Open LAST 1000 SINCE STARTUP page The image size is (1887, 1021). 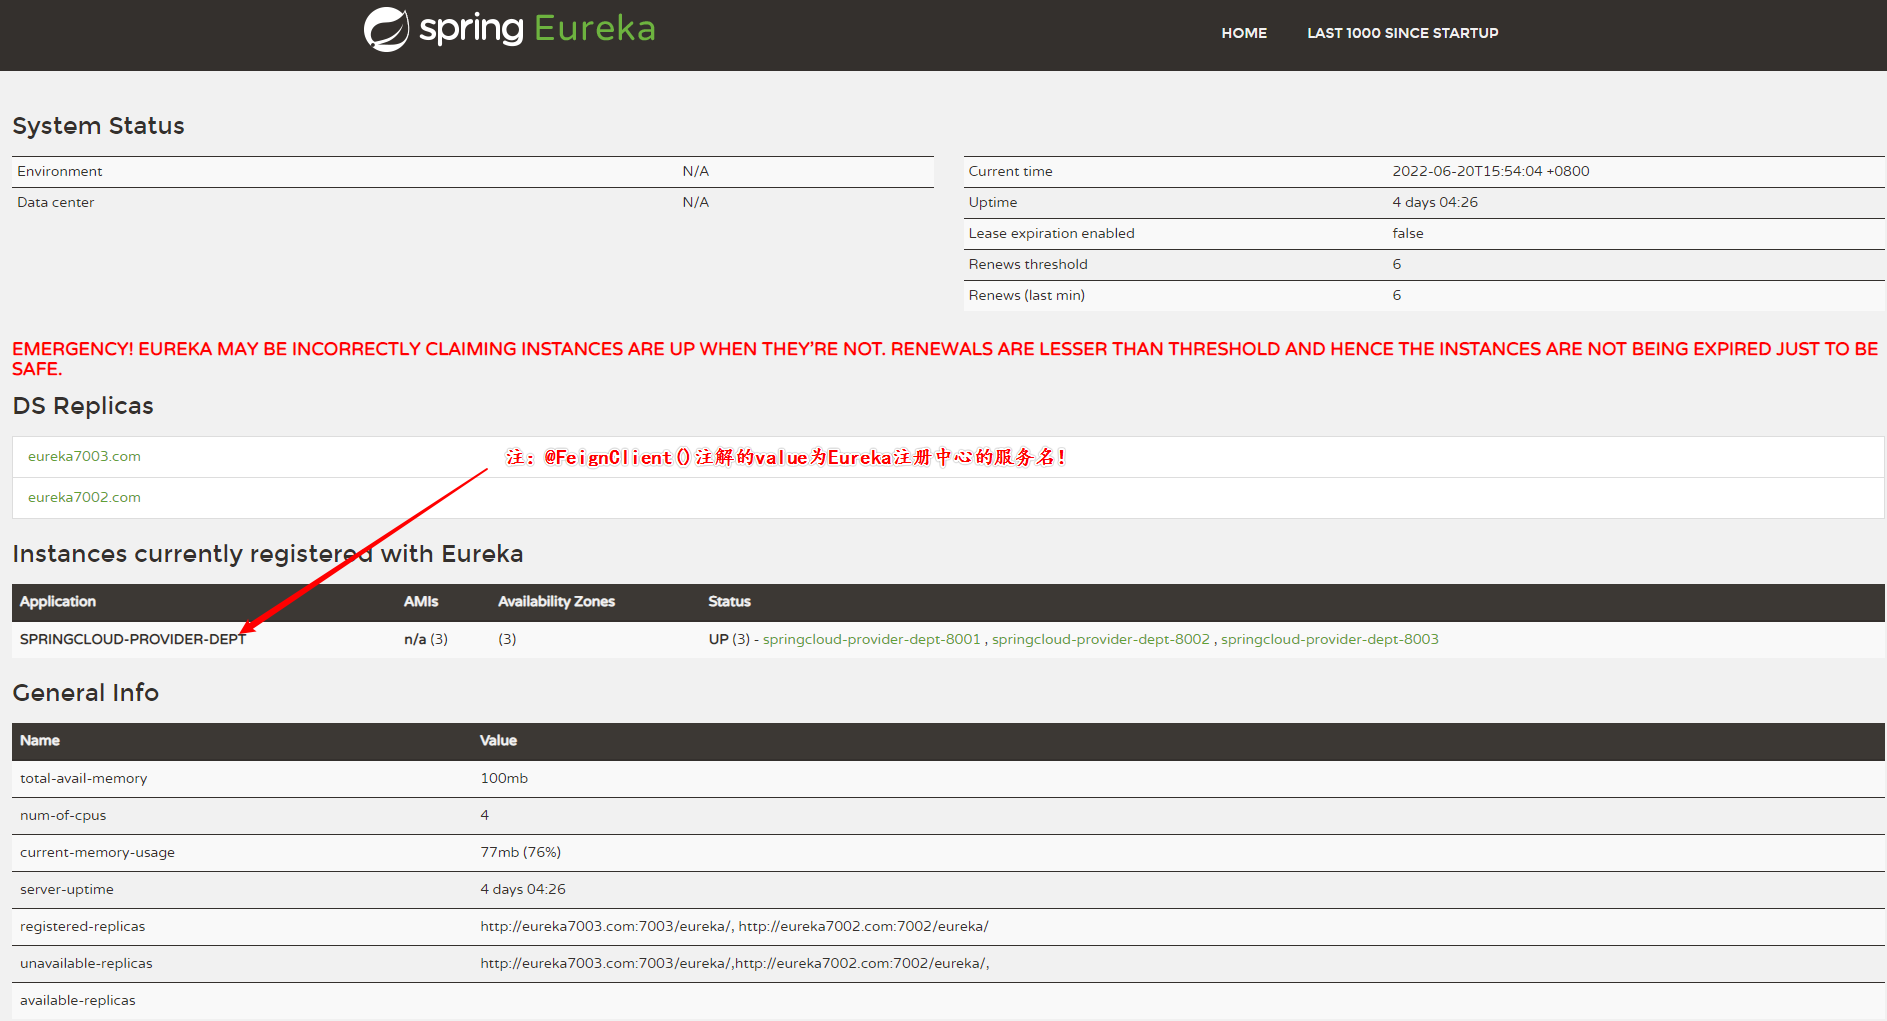1402,33
